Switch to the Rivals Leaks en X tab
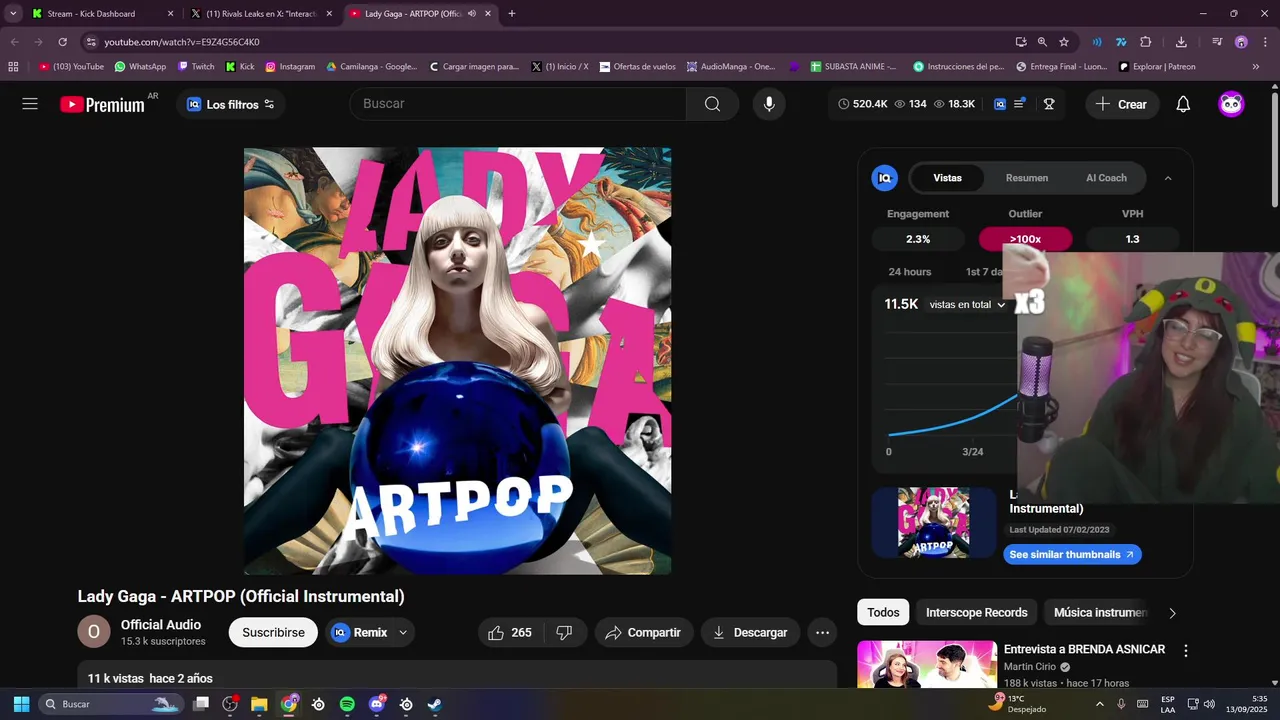 click(262, 14)
